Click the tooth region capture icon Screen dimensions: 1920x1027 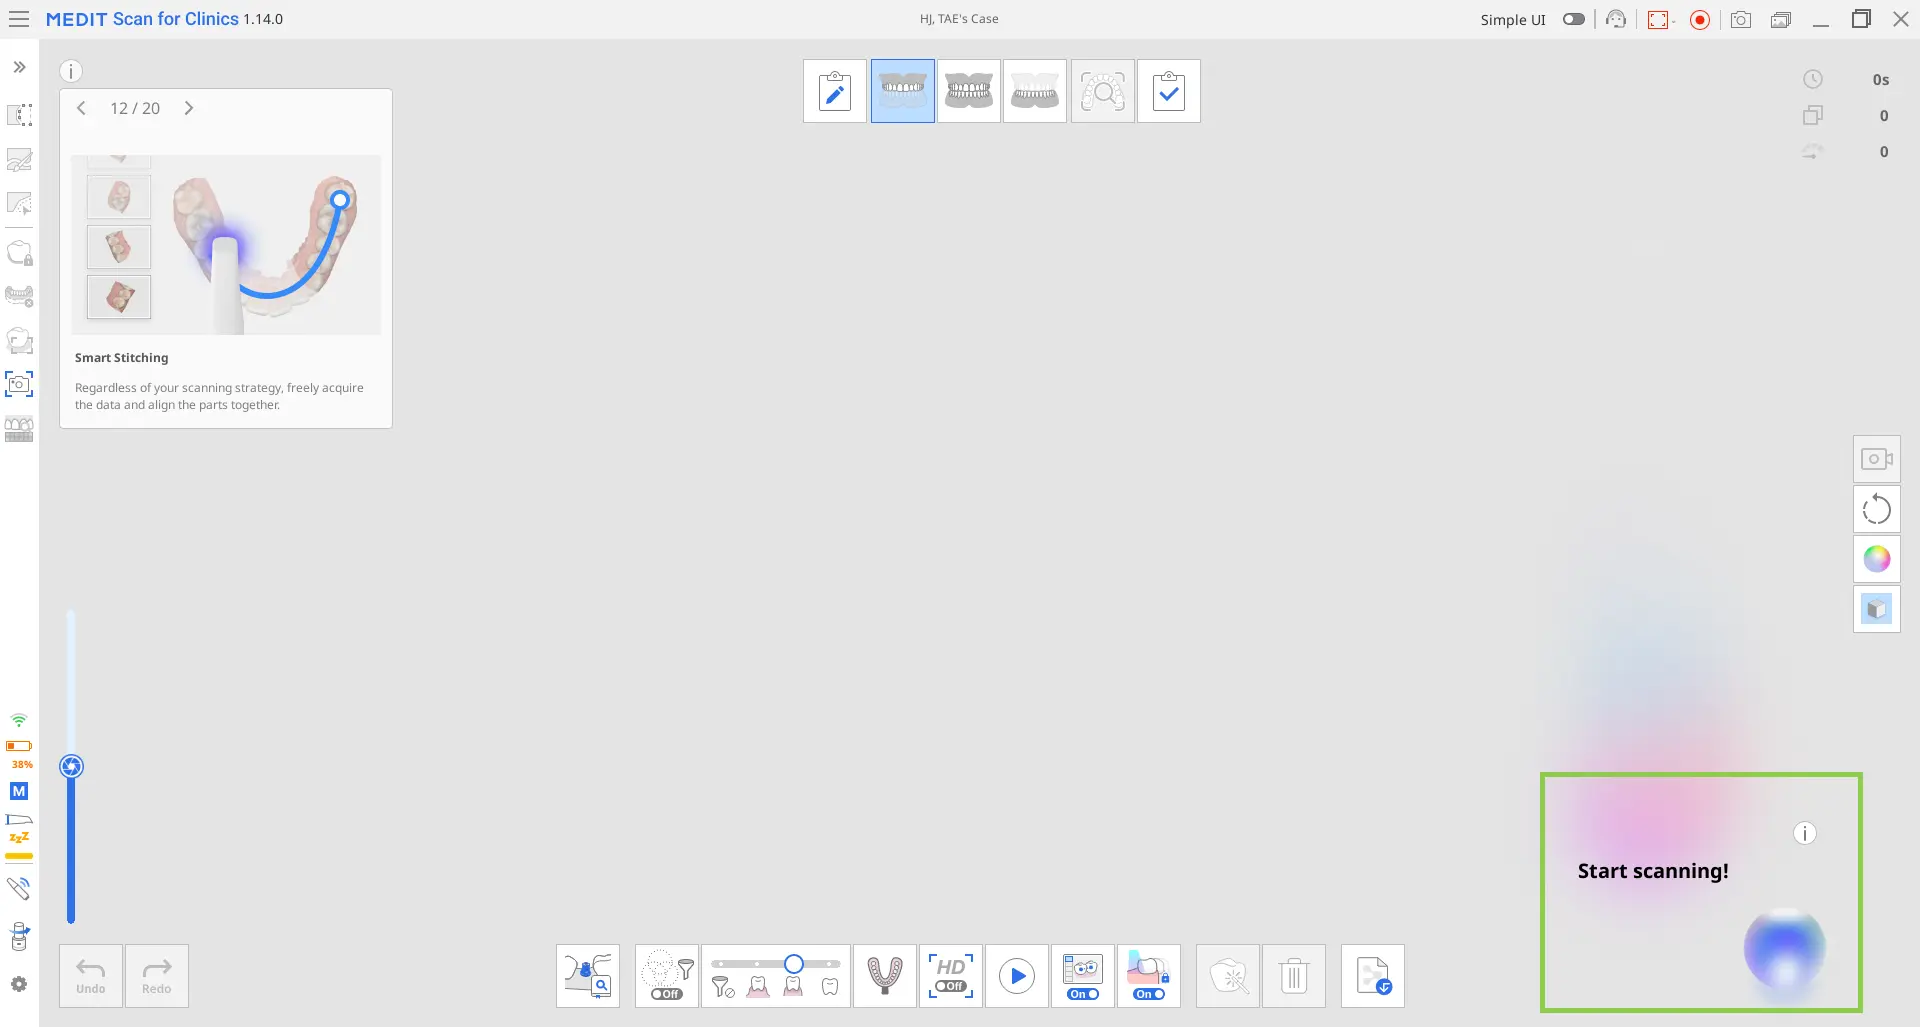pyautogui.click(x=19, y=340)
